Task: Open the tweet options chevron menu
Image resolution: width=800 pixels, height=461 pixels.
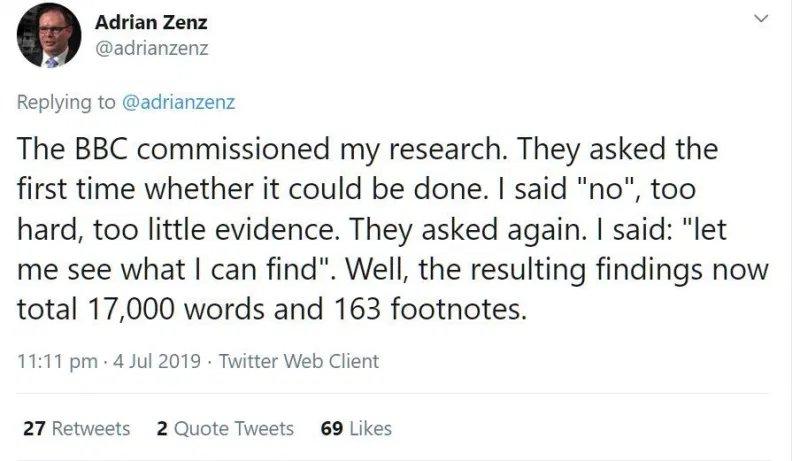Action: pyautogui.click(x=762, y=20)
